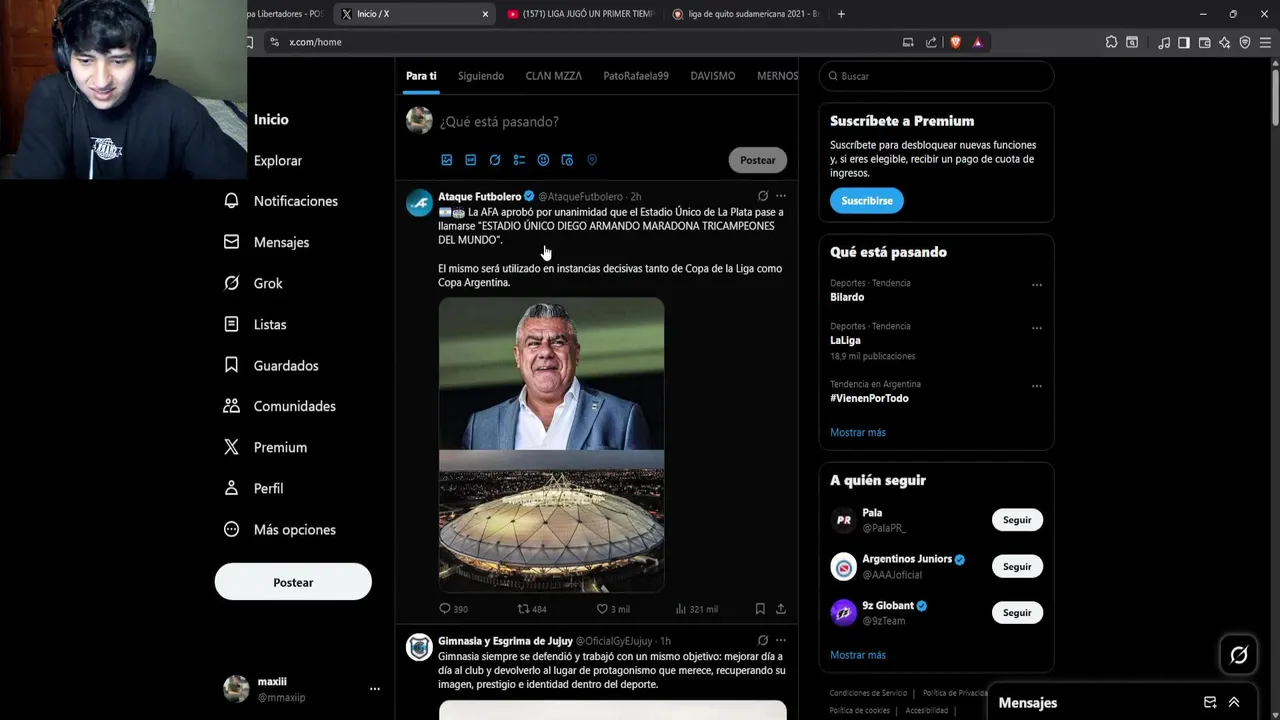The image size is (1280, 720).
Task: Open Brave VPN shield icon
Action: coord(1245,42)
